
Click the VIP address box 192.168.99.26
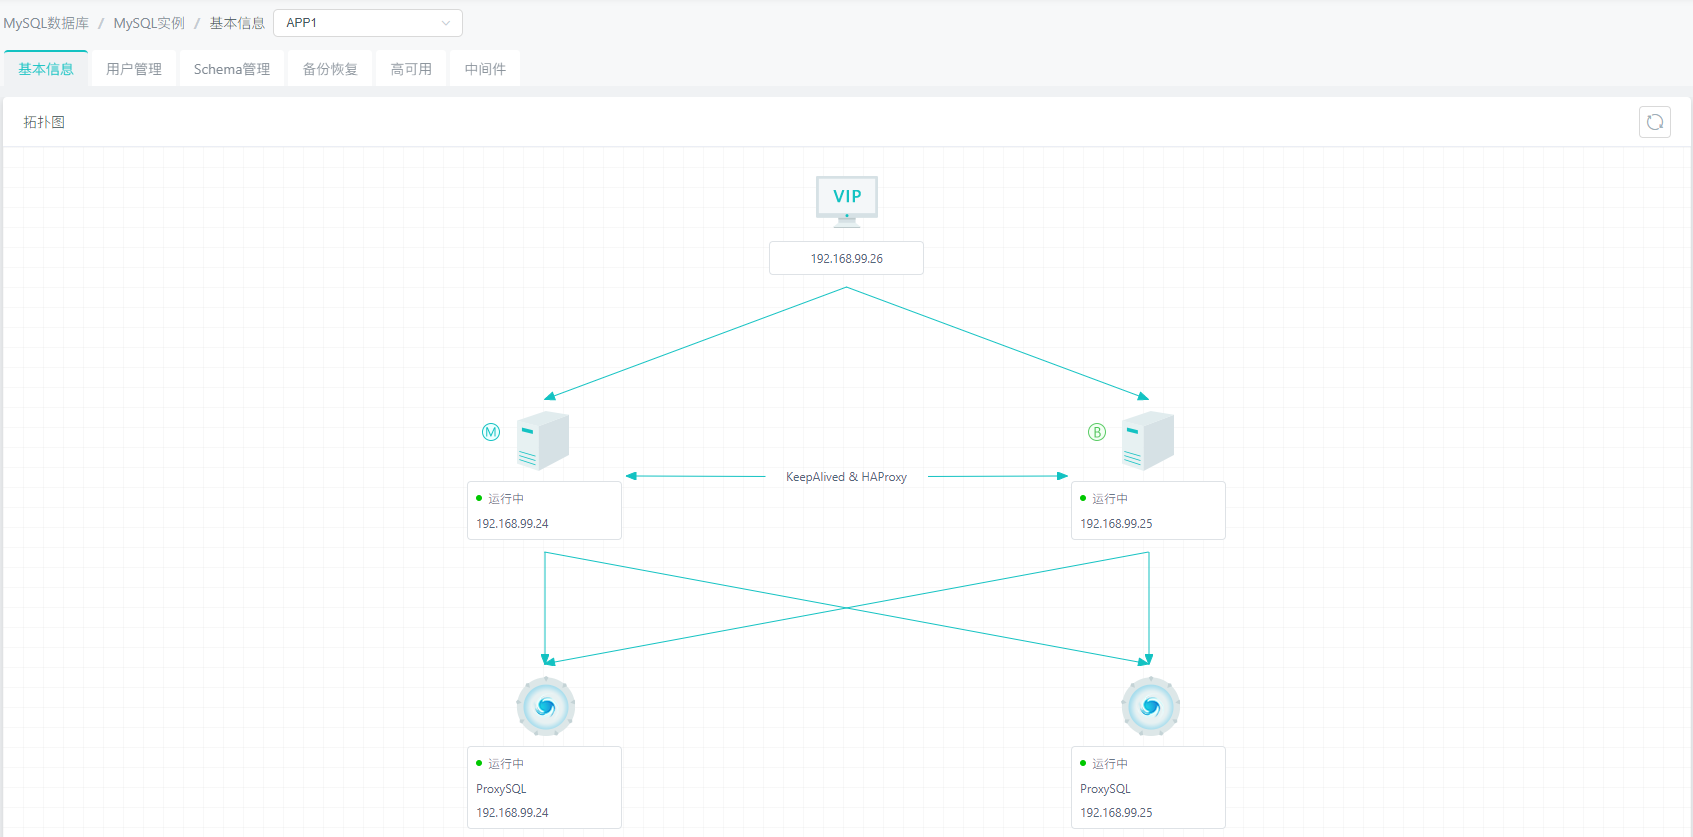[846, 258]
